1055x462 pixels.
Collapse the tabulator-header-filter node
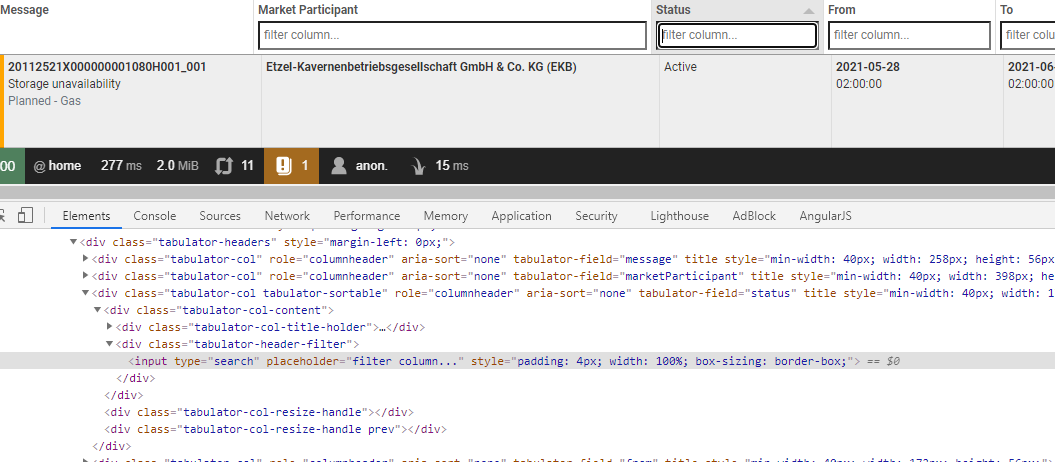110,344
